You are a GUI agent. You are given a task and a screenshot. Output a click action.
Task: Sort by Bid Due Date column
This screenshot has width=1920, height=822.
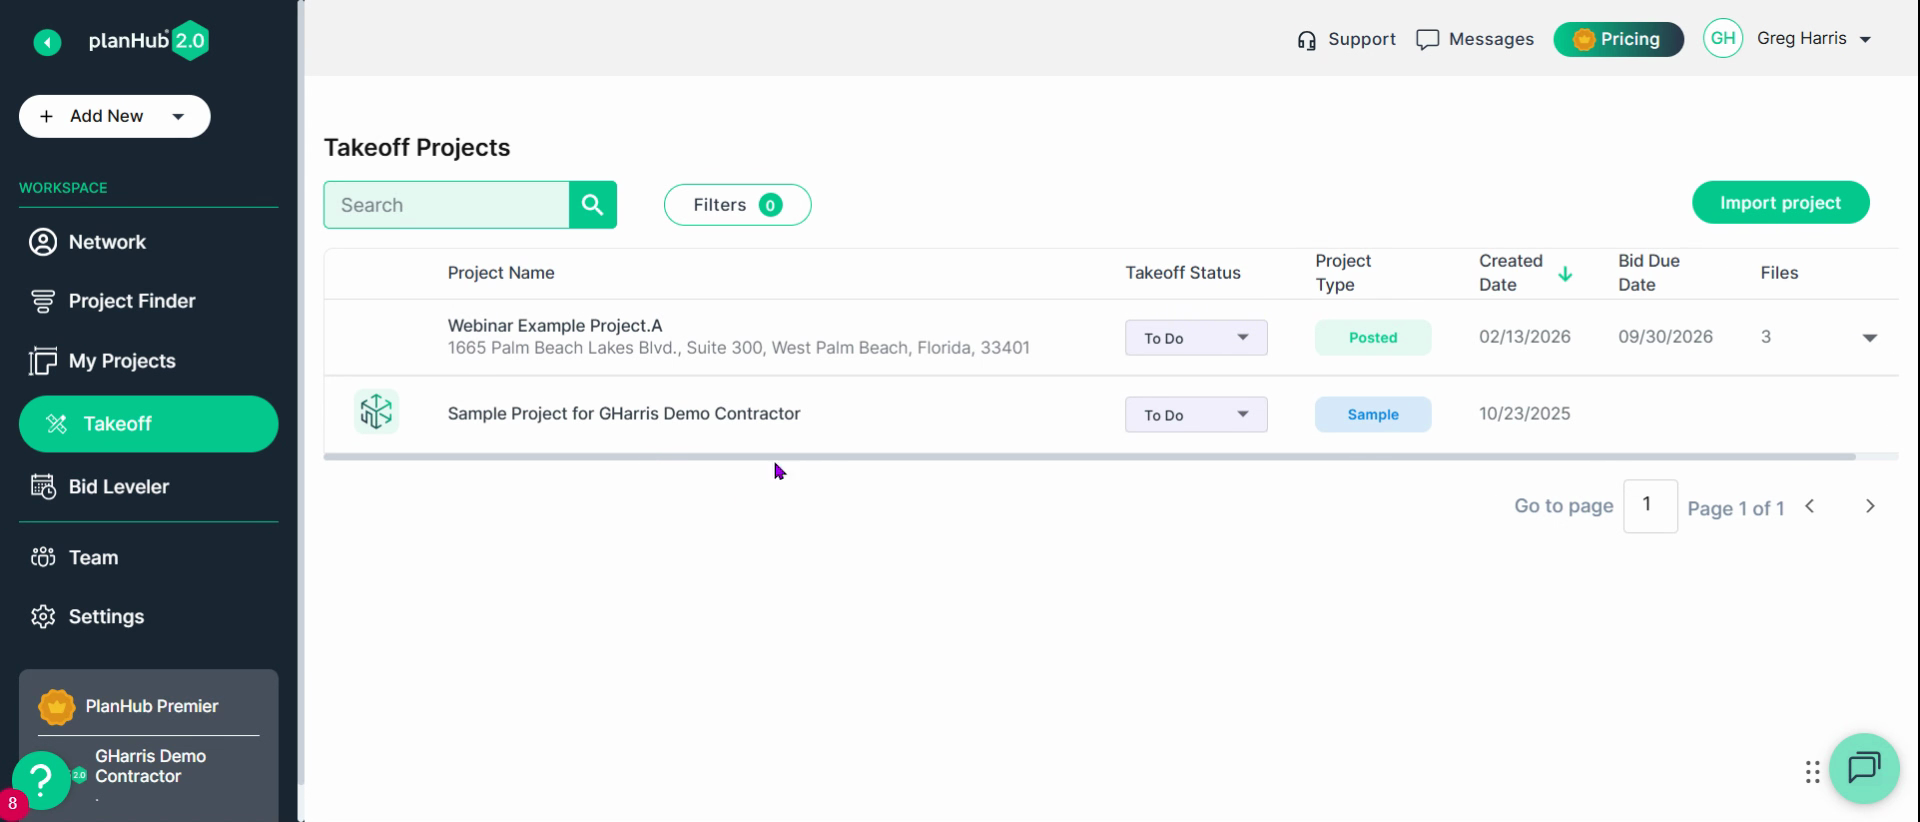click(1649, 273)
